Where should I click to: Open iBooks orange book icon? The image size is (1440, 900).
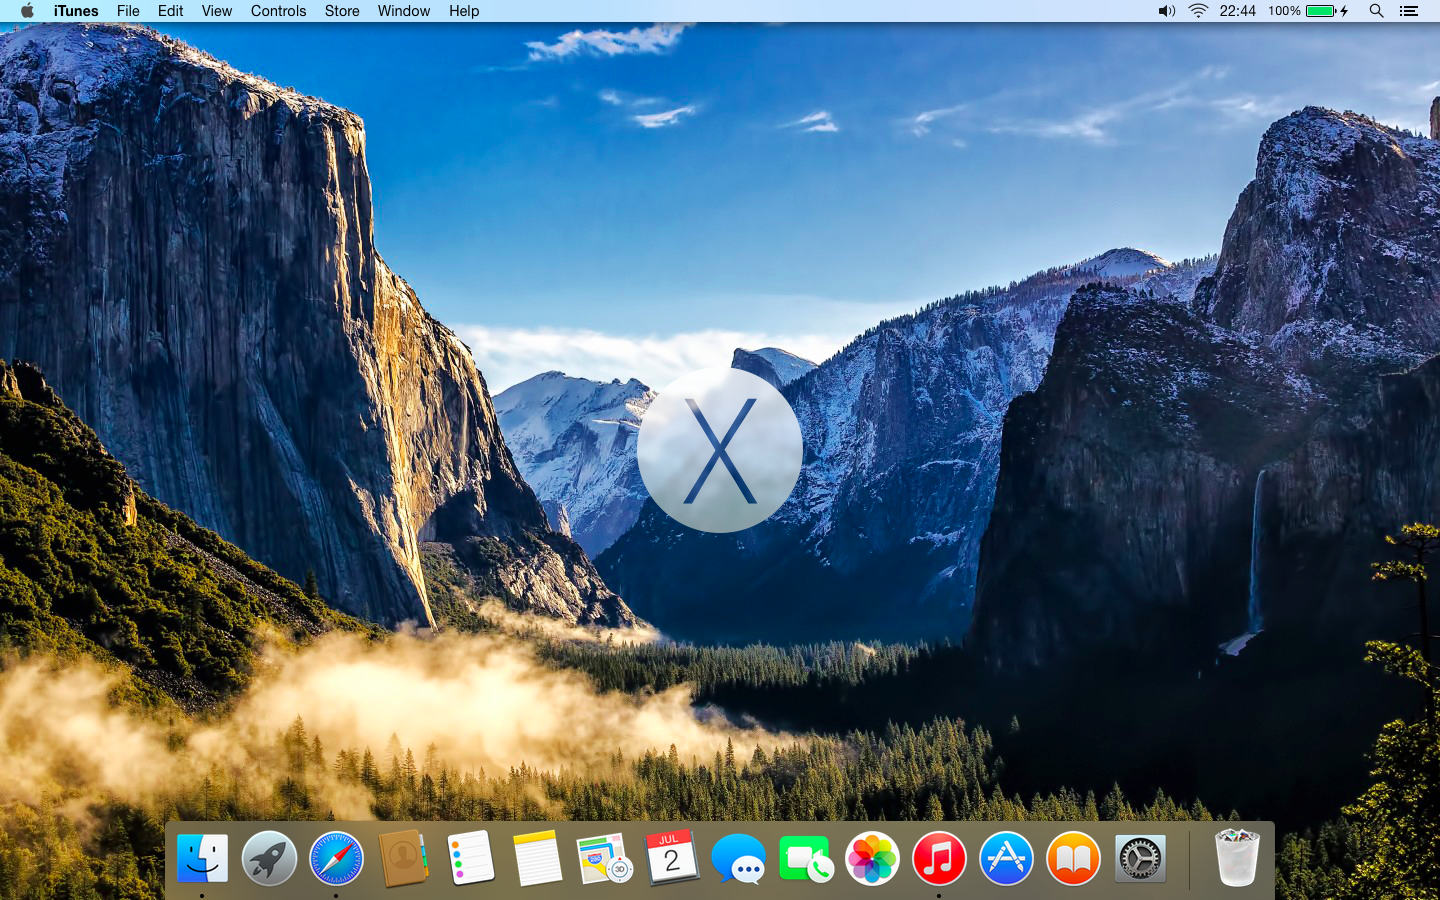coord(1073,859)
